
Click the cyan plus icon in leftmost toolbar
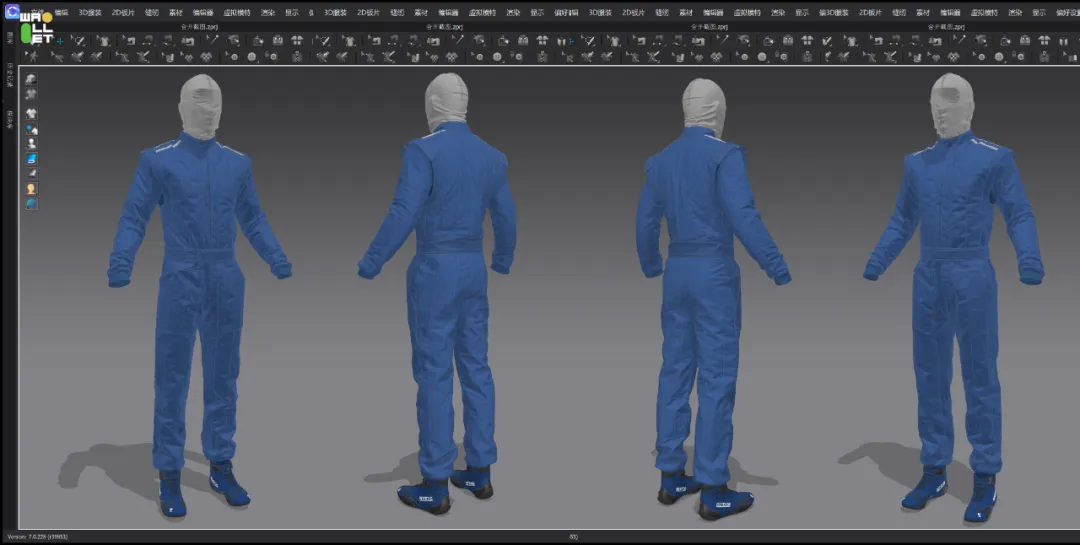coord(60,42)
